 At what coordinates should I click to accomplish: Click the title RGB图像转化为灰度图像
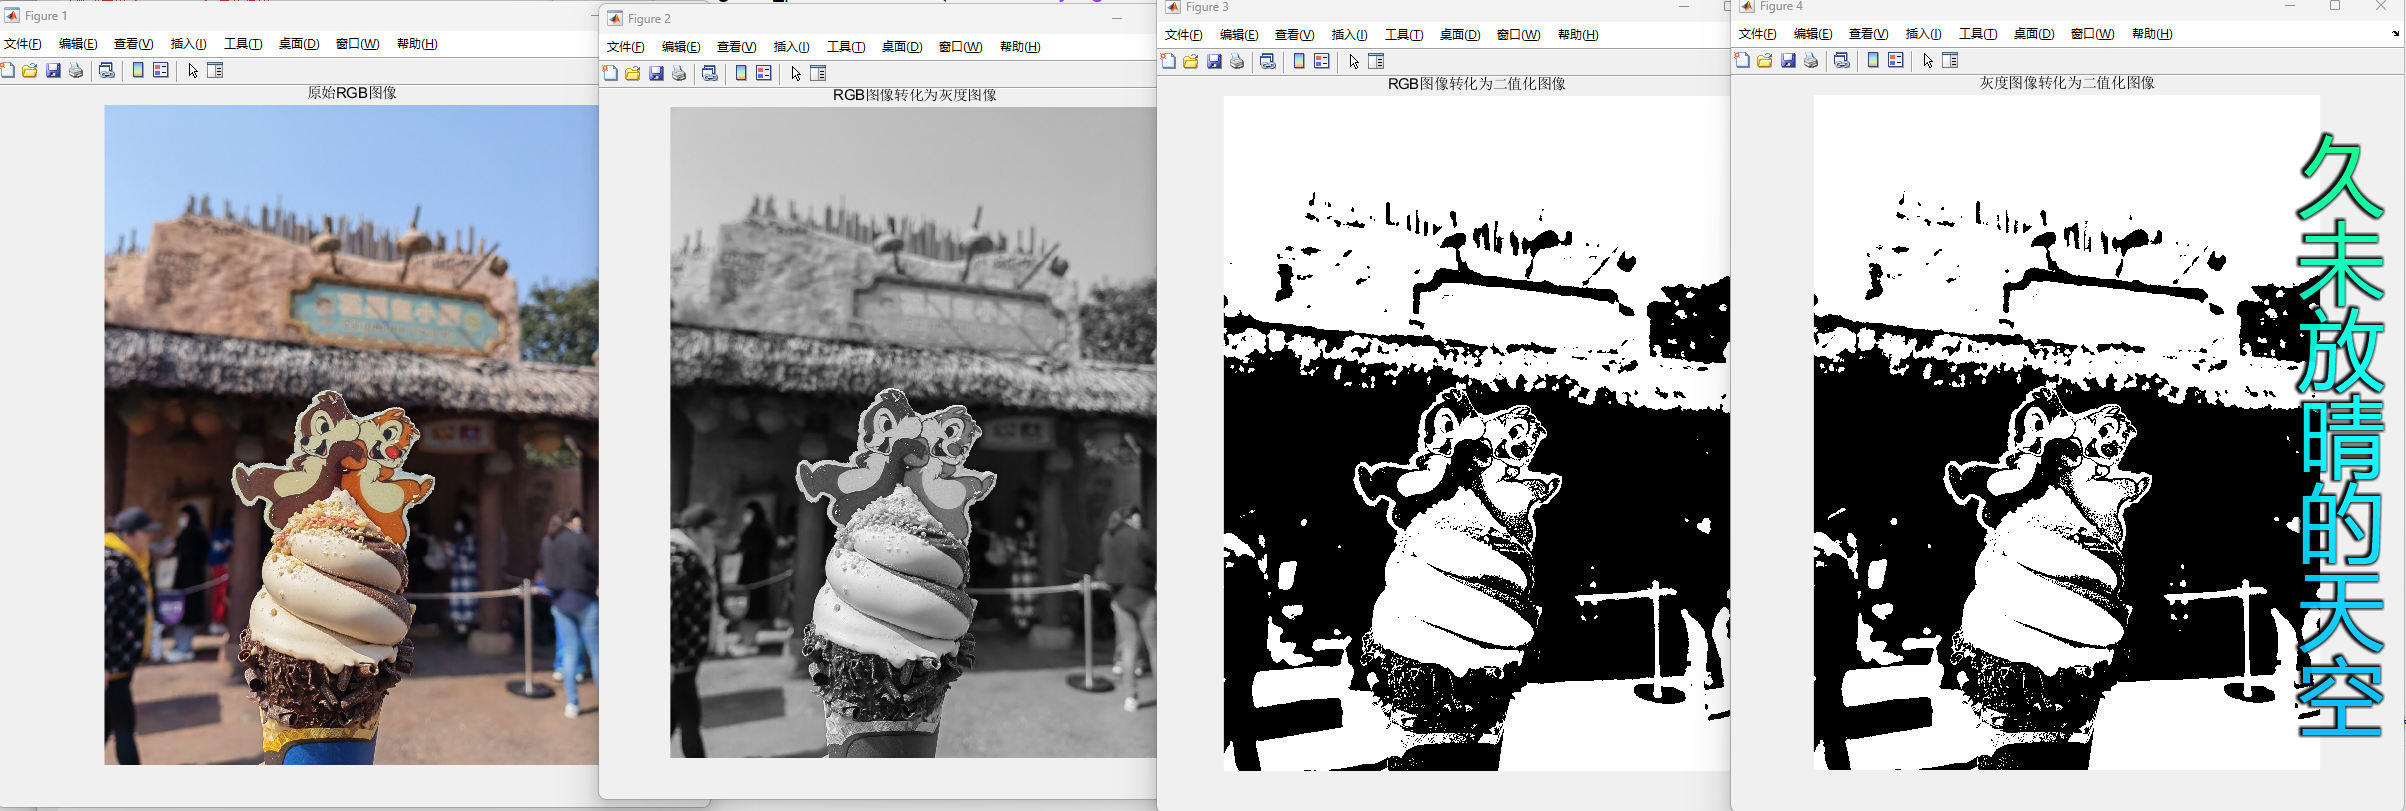[915, 96]
